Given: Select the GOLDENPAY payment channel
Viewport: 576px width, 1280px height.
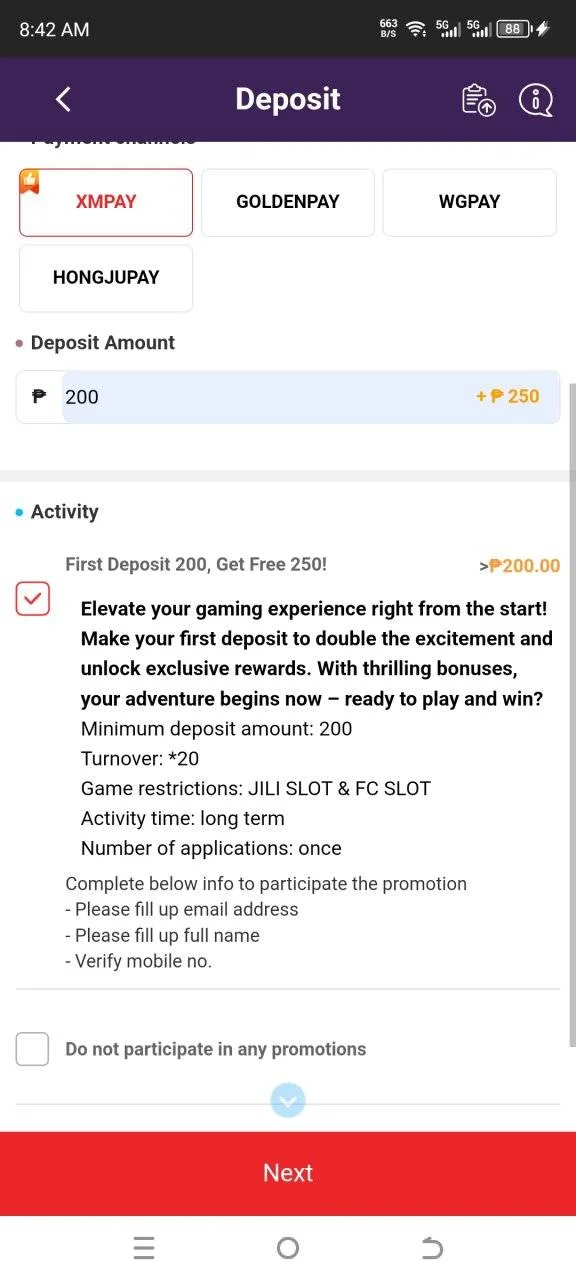Looking at the screenshot, I should point(288,202).
